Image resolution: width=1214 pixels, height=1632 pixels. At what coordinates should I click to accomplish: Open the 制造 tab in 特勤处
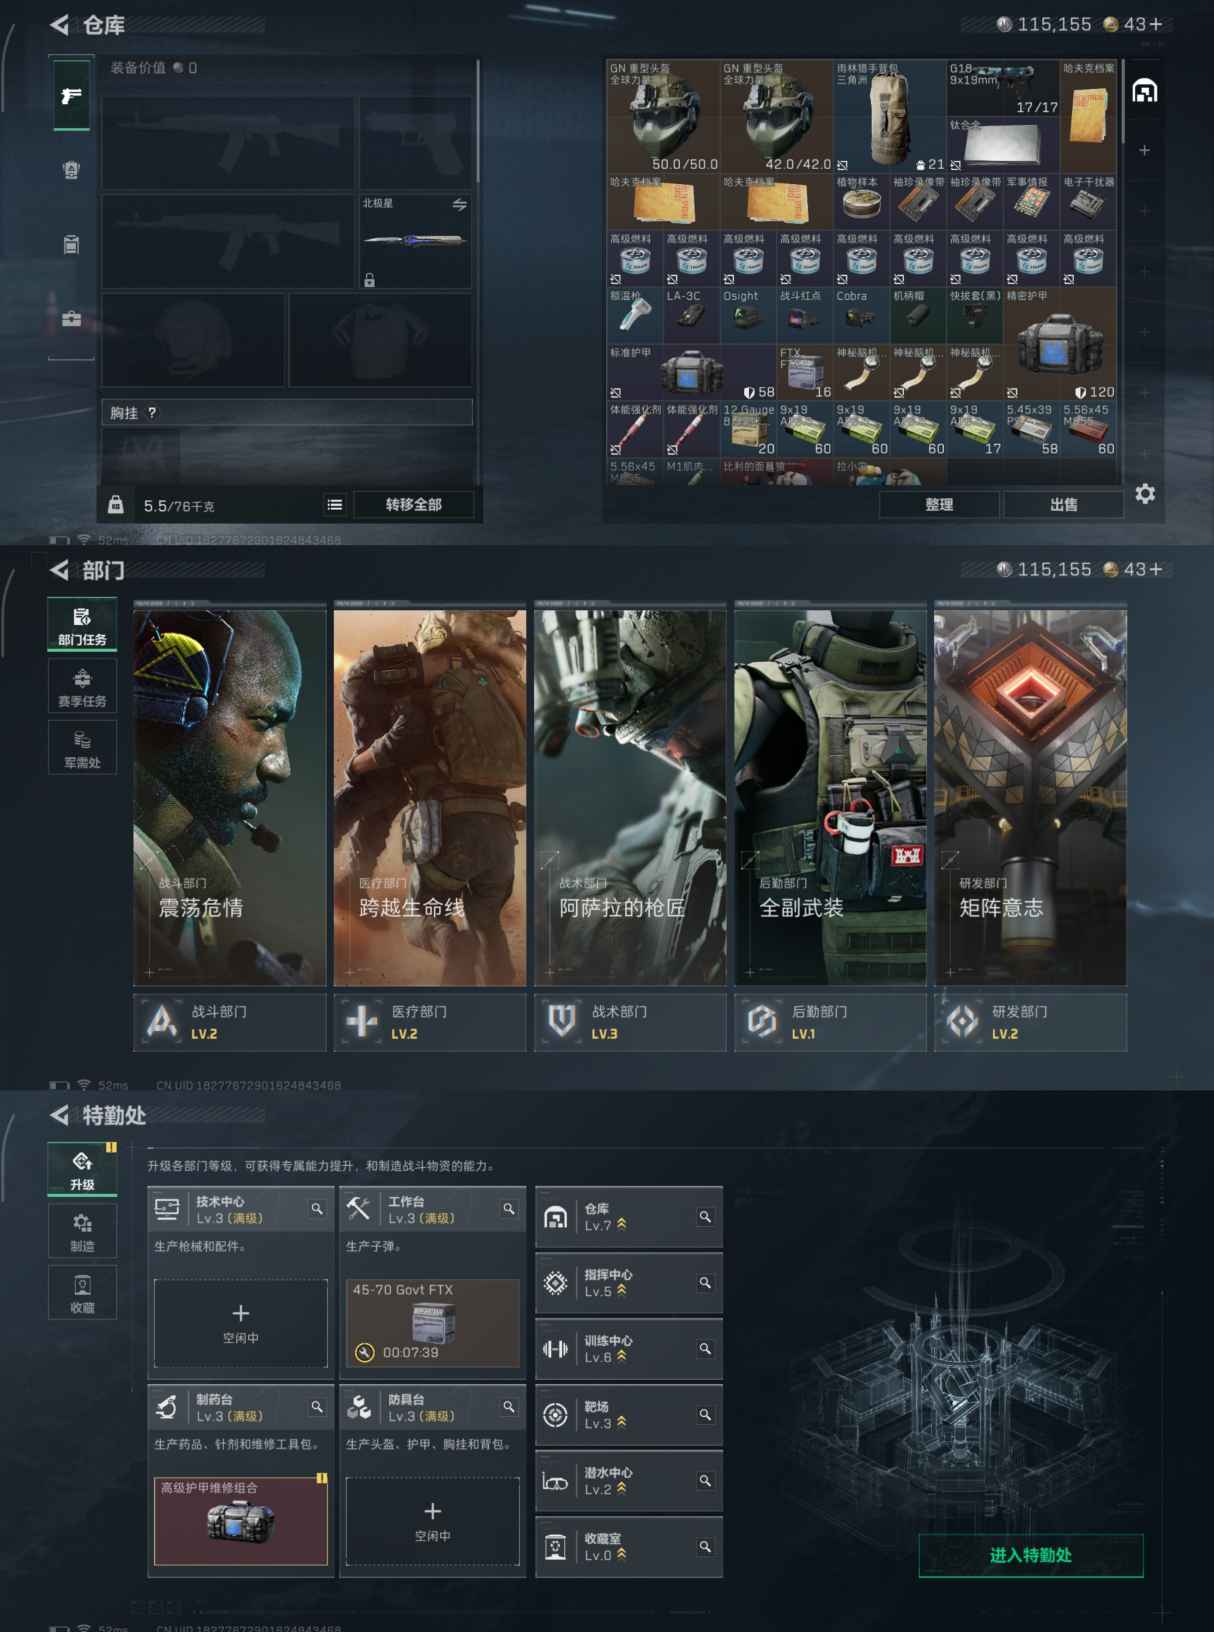coord(82,1232)
